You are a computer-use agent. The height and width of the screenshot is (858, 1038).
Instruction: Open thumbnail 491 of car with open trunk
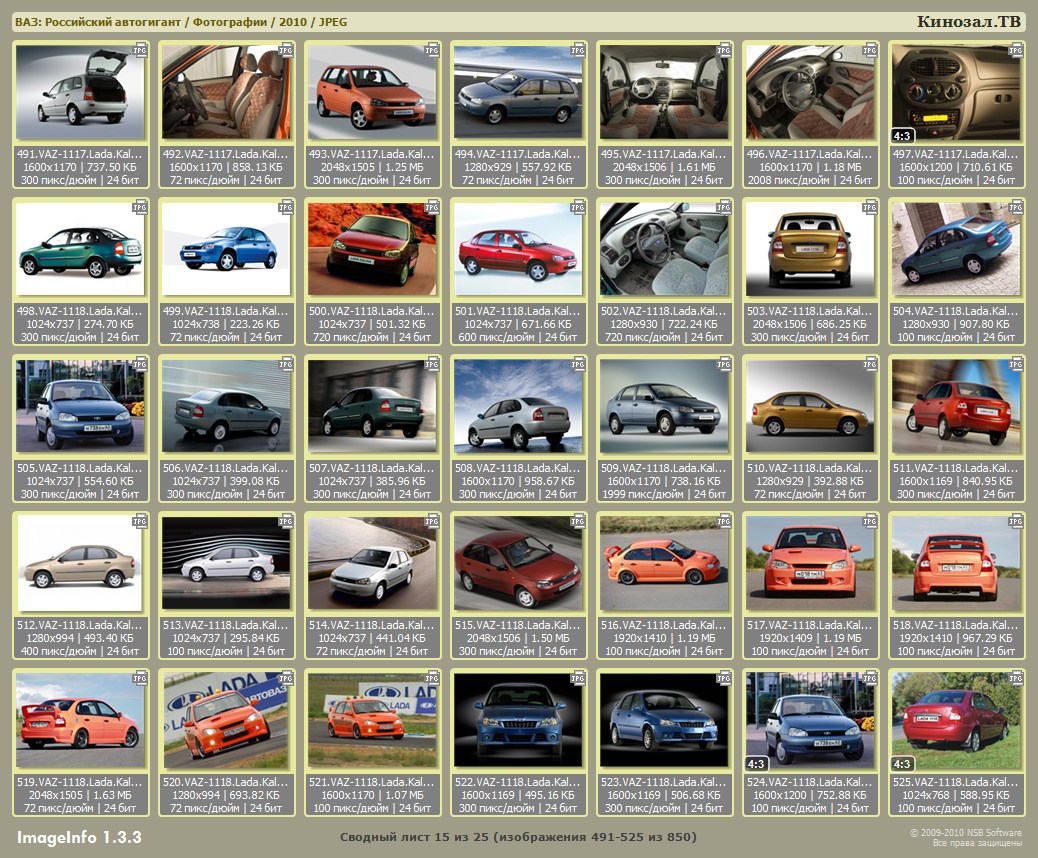(80, 92)
